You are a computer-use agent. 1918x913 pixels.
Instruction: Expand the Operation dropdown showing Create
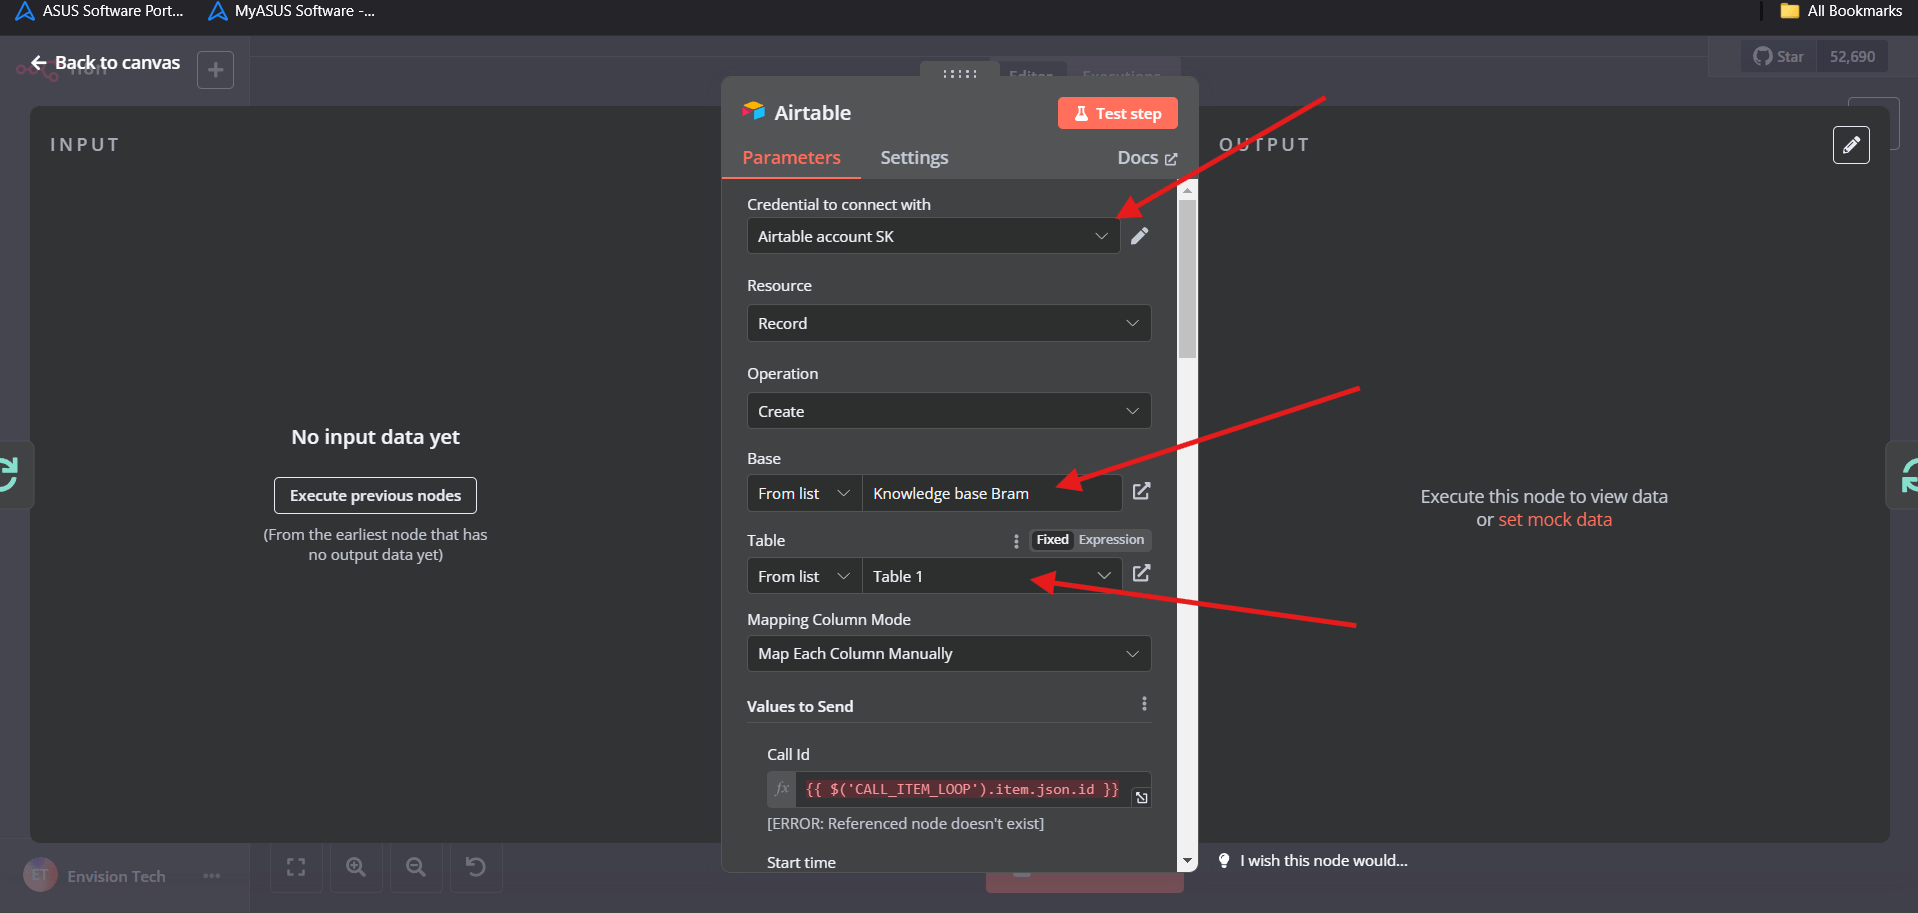click(x=948, y=412)
